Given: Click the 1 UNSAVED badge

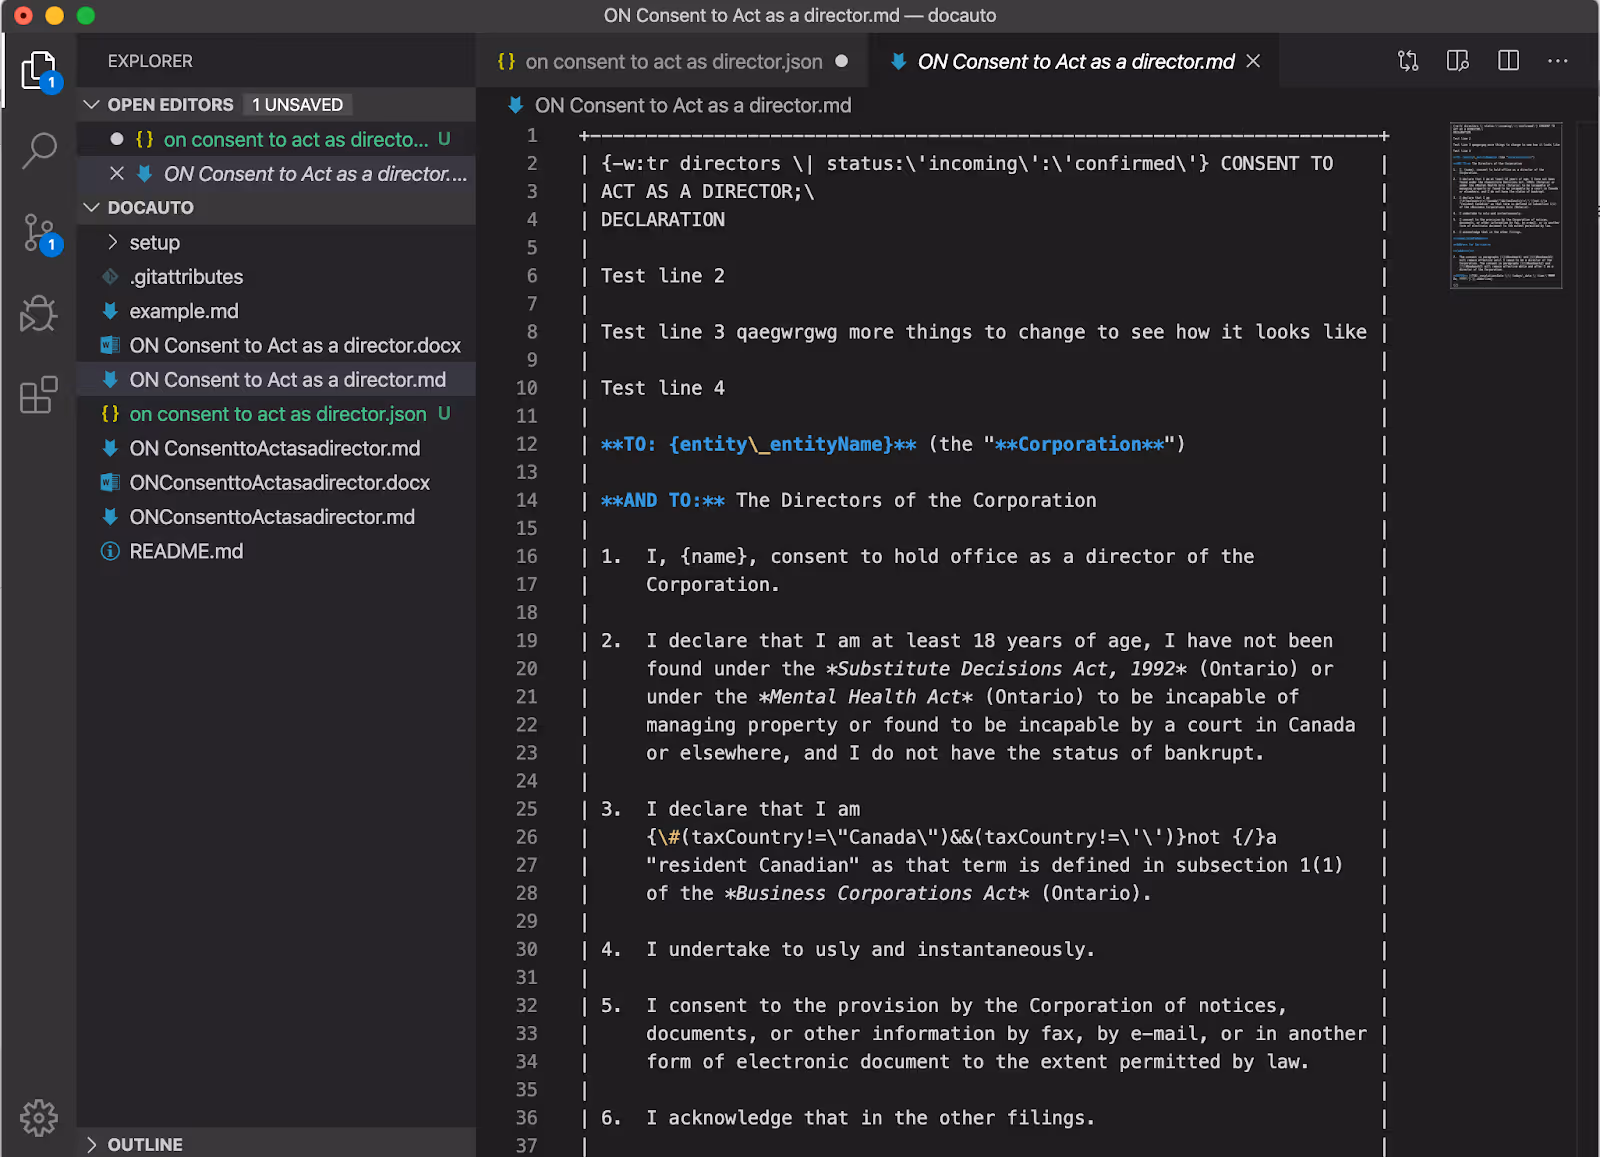Looking at the screenshot, I should 297,104.
